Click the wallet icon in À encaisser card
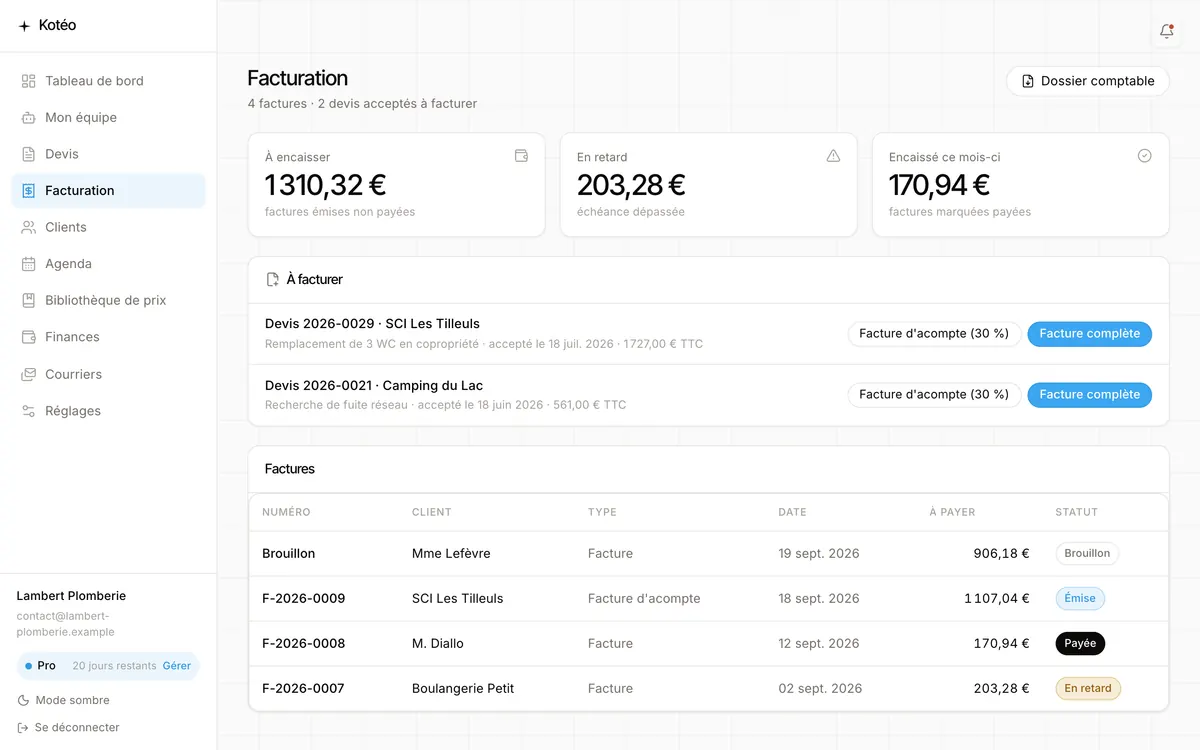Screen dimensions: 1200x750 click(521, 156)
